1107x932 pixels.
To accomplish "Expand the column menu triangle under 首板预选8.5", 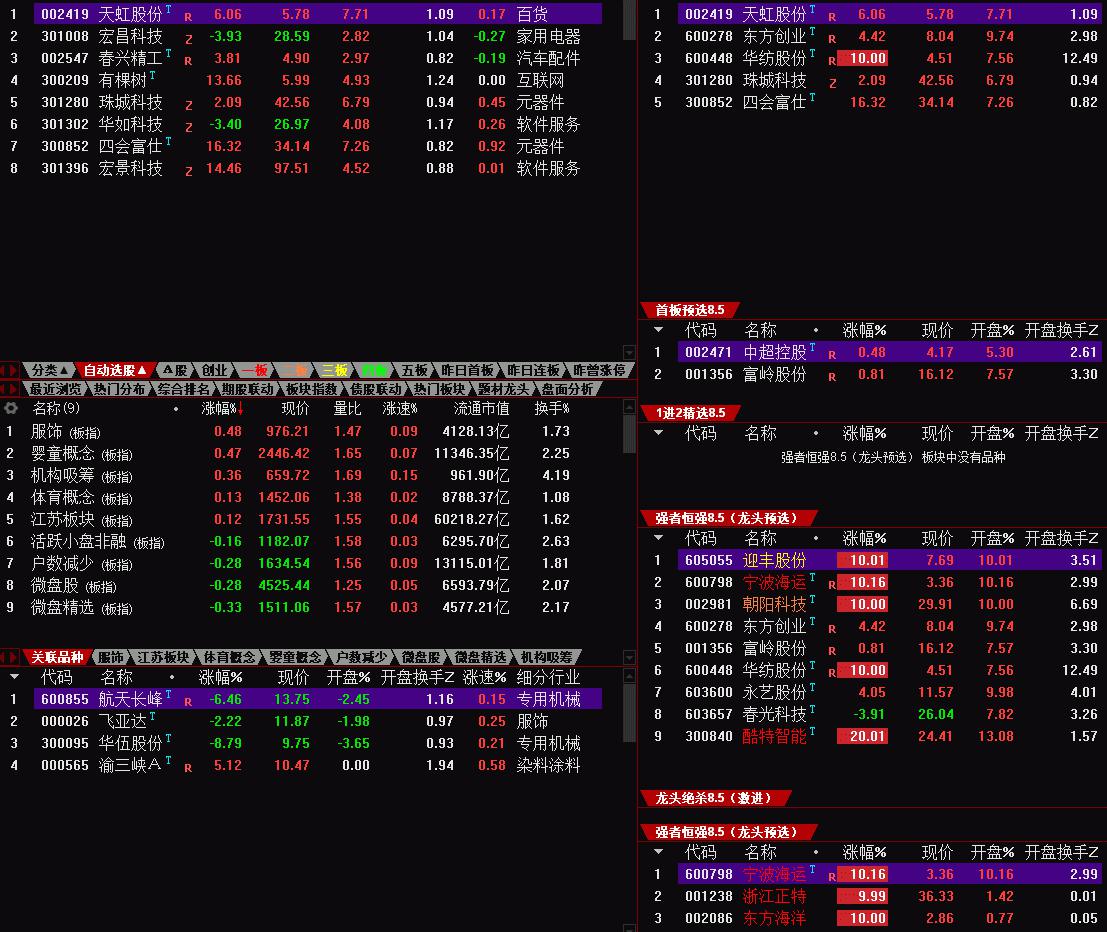I will click(x=658, y=330).
